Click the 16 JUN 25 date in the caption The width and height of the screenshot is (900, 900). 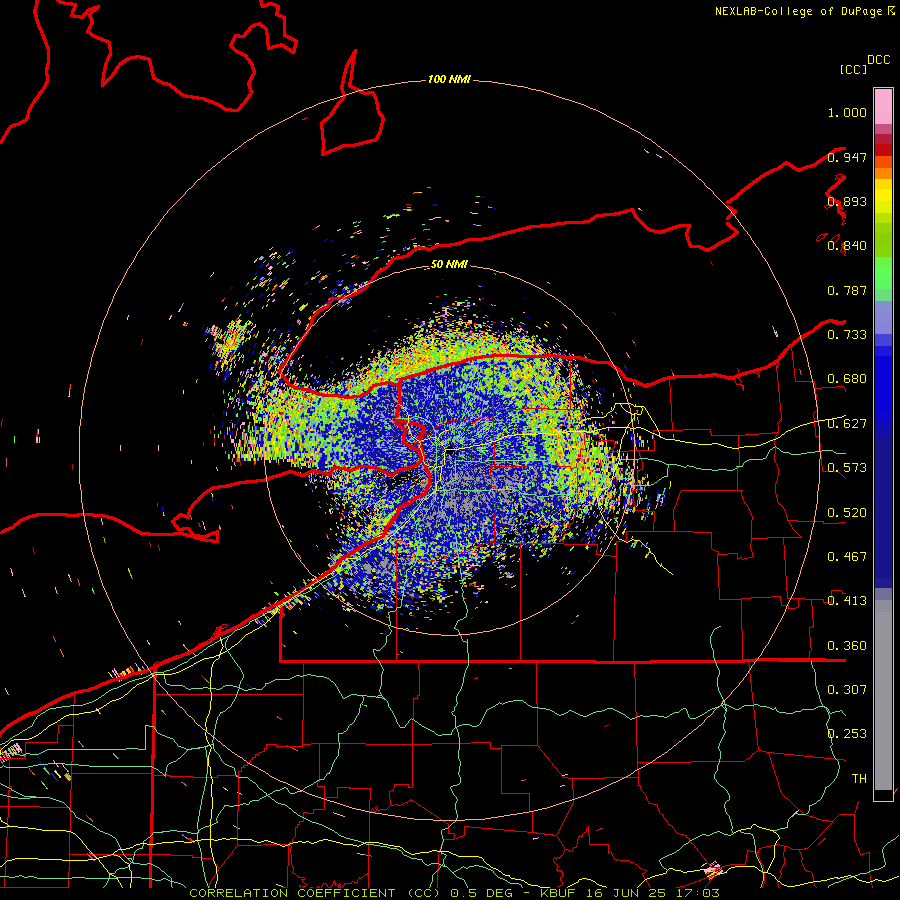pyautogui.click(x=626, y=893)
